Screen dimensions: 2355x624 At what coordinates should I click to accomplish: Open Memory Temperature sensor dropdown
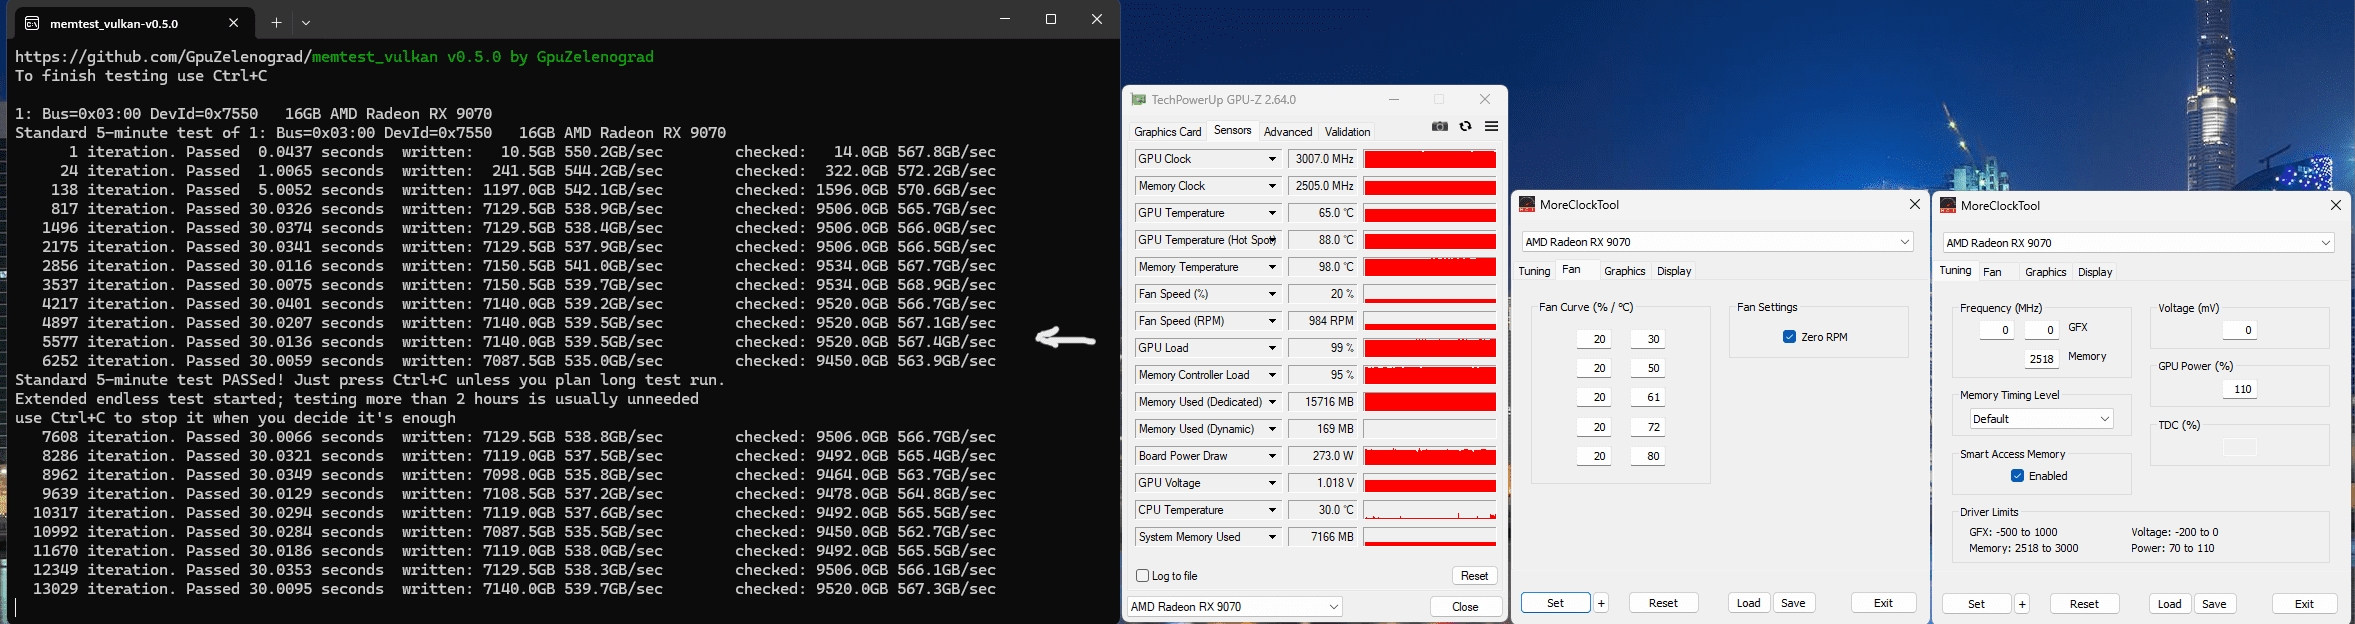(1272, 267)
